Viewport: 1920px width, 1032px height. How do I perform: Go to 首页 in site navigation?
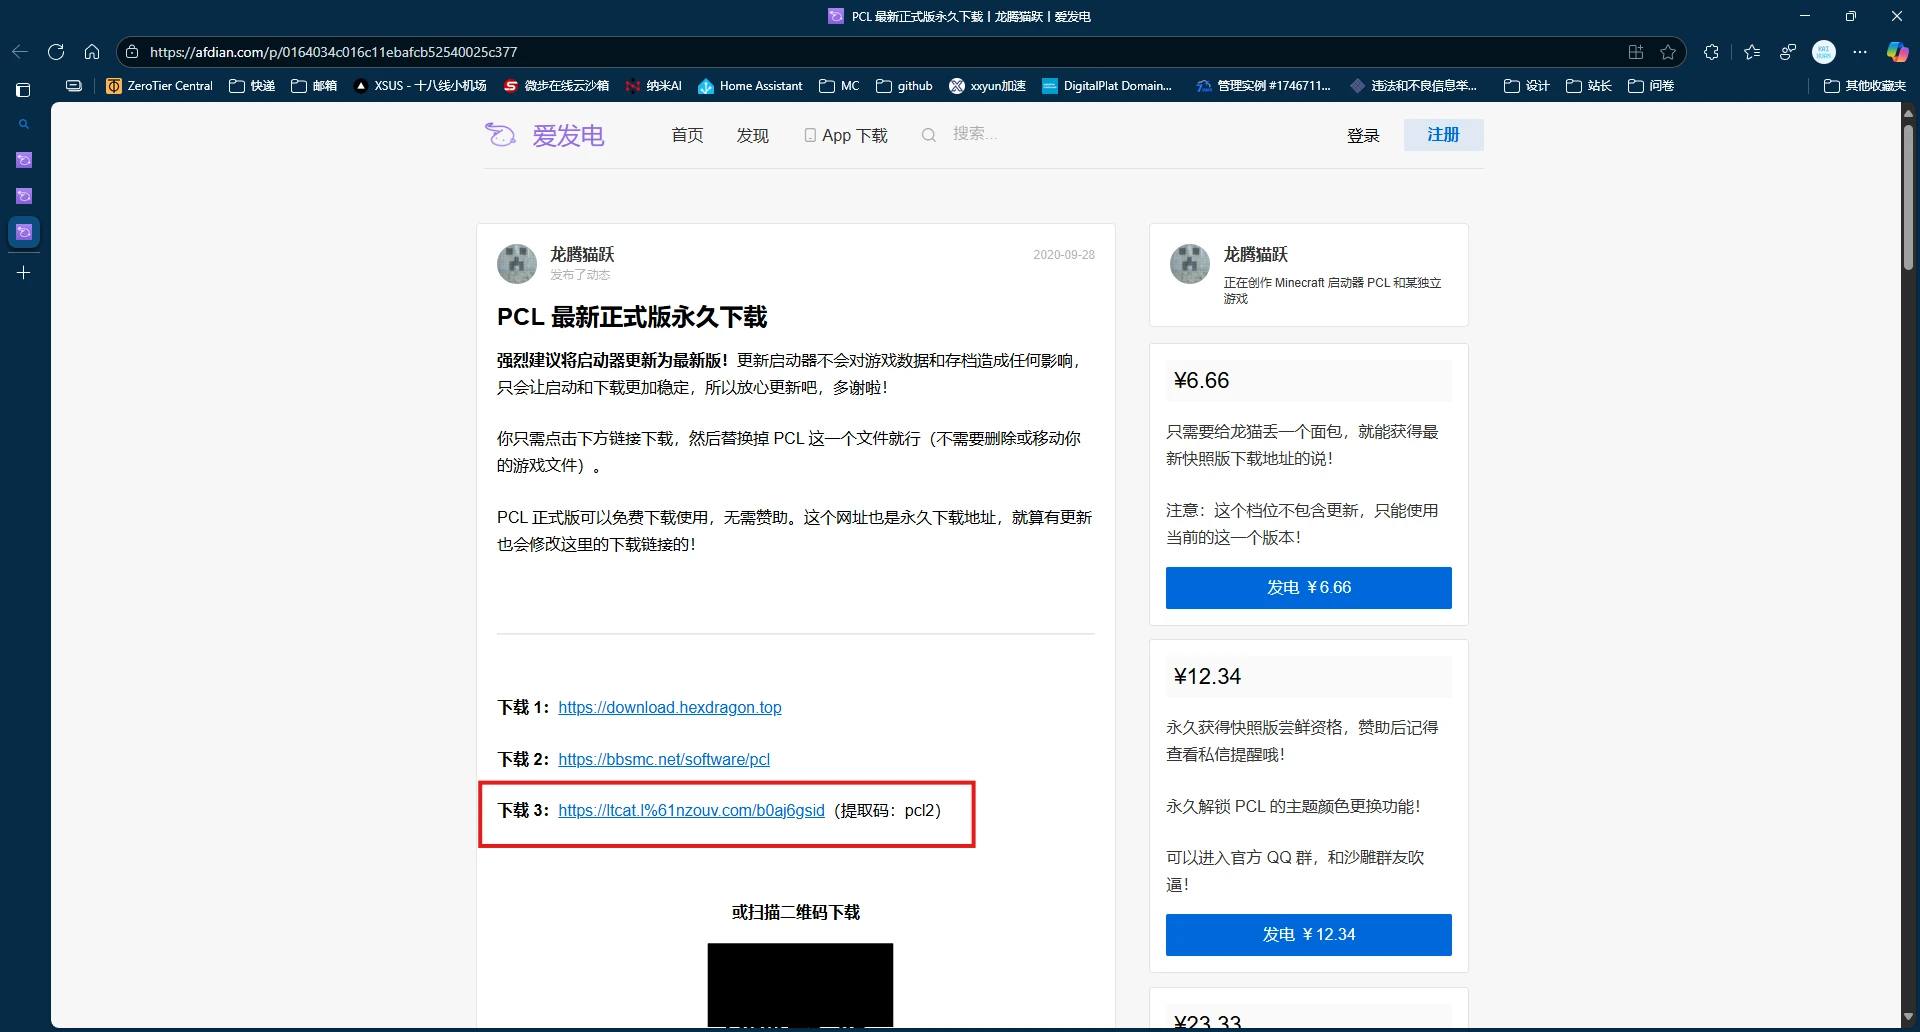(x=687, y=135)
